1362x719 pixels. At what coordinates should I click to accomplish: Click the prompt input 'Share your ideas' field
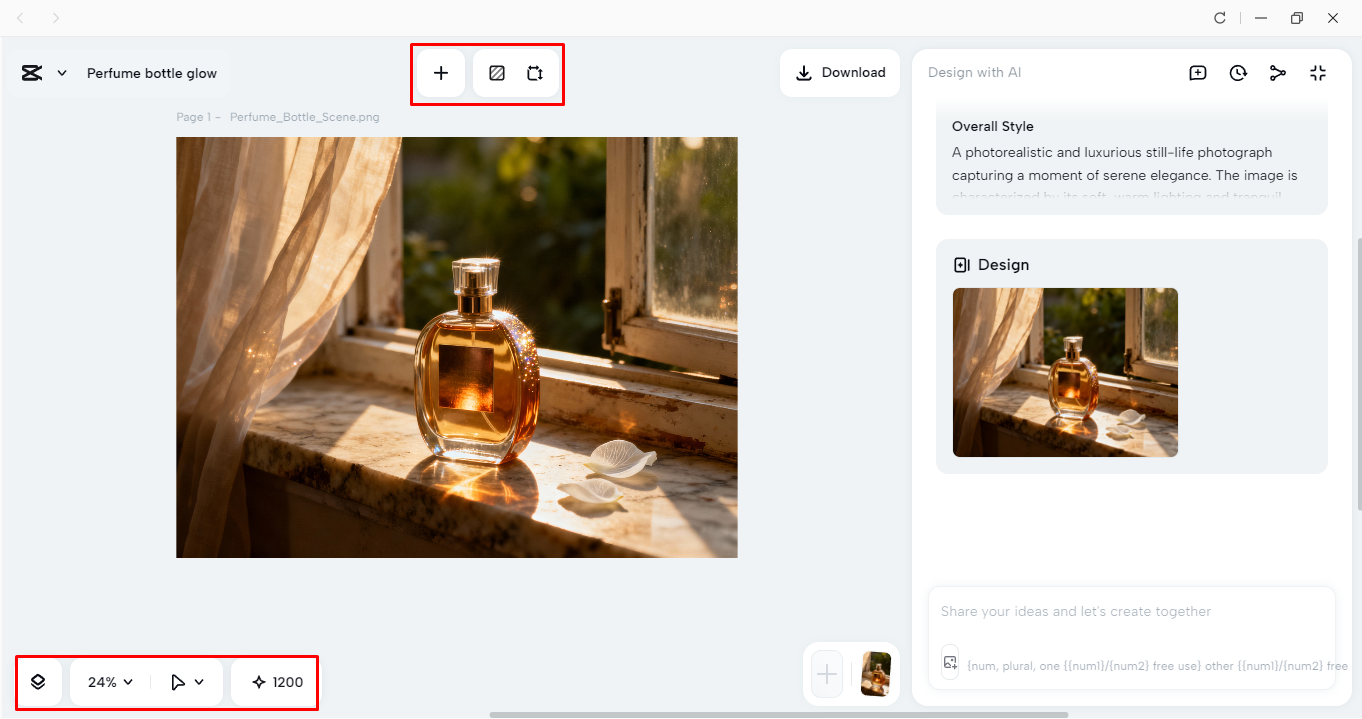pos(1132,611)
